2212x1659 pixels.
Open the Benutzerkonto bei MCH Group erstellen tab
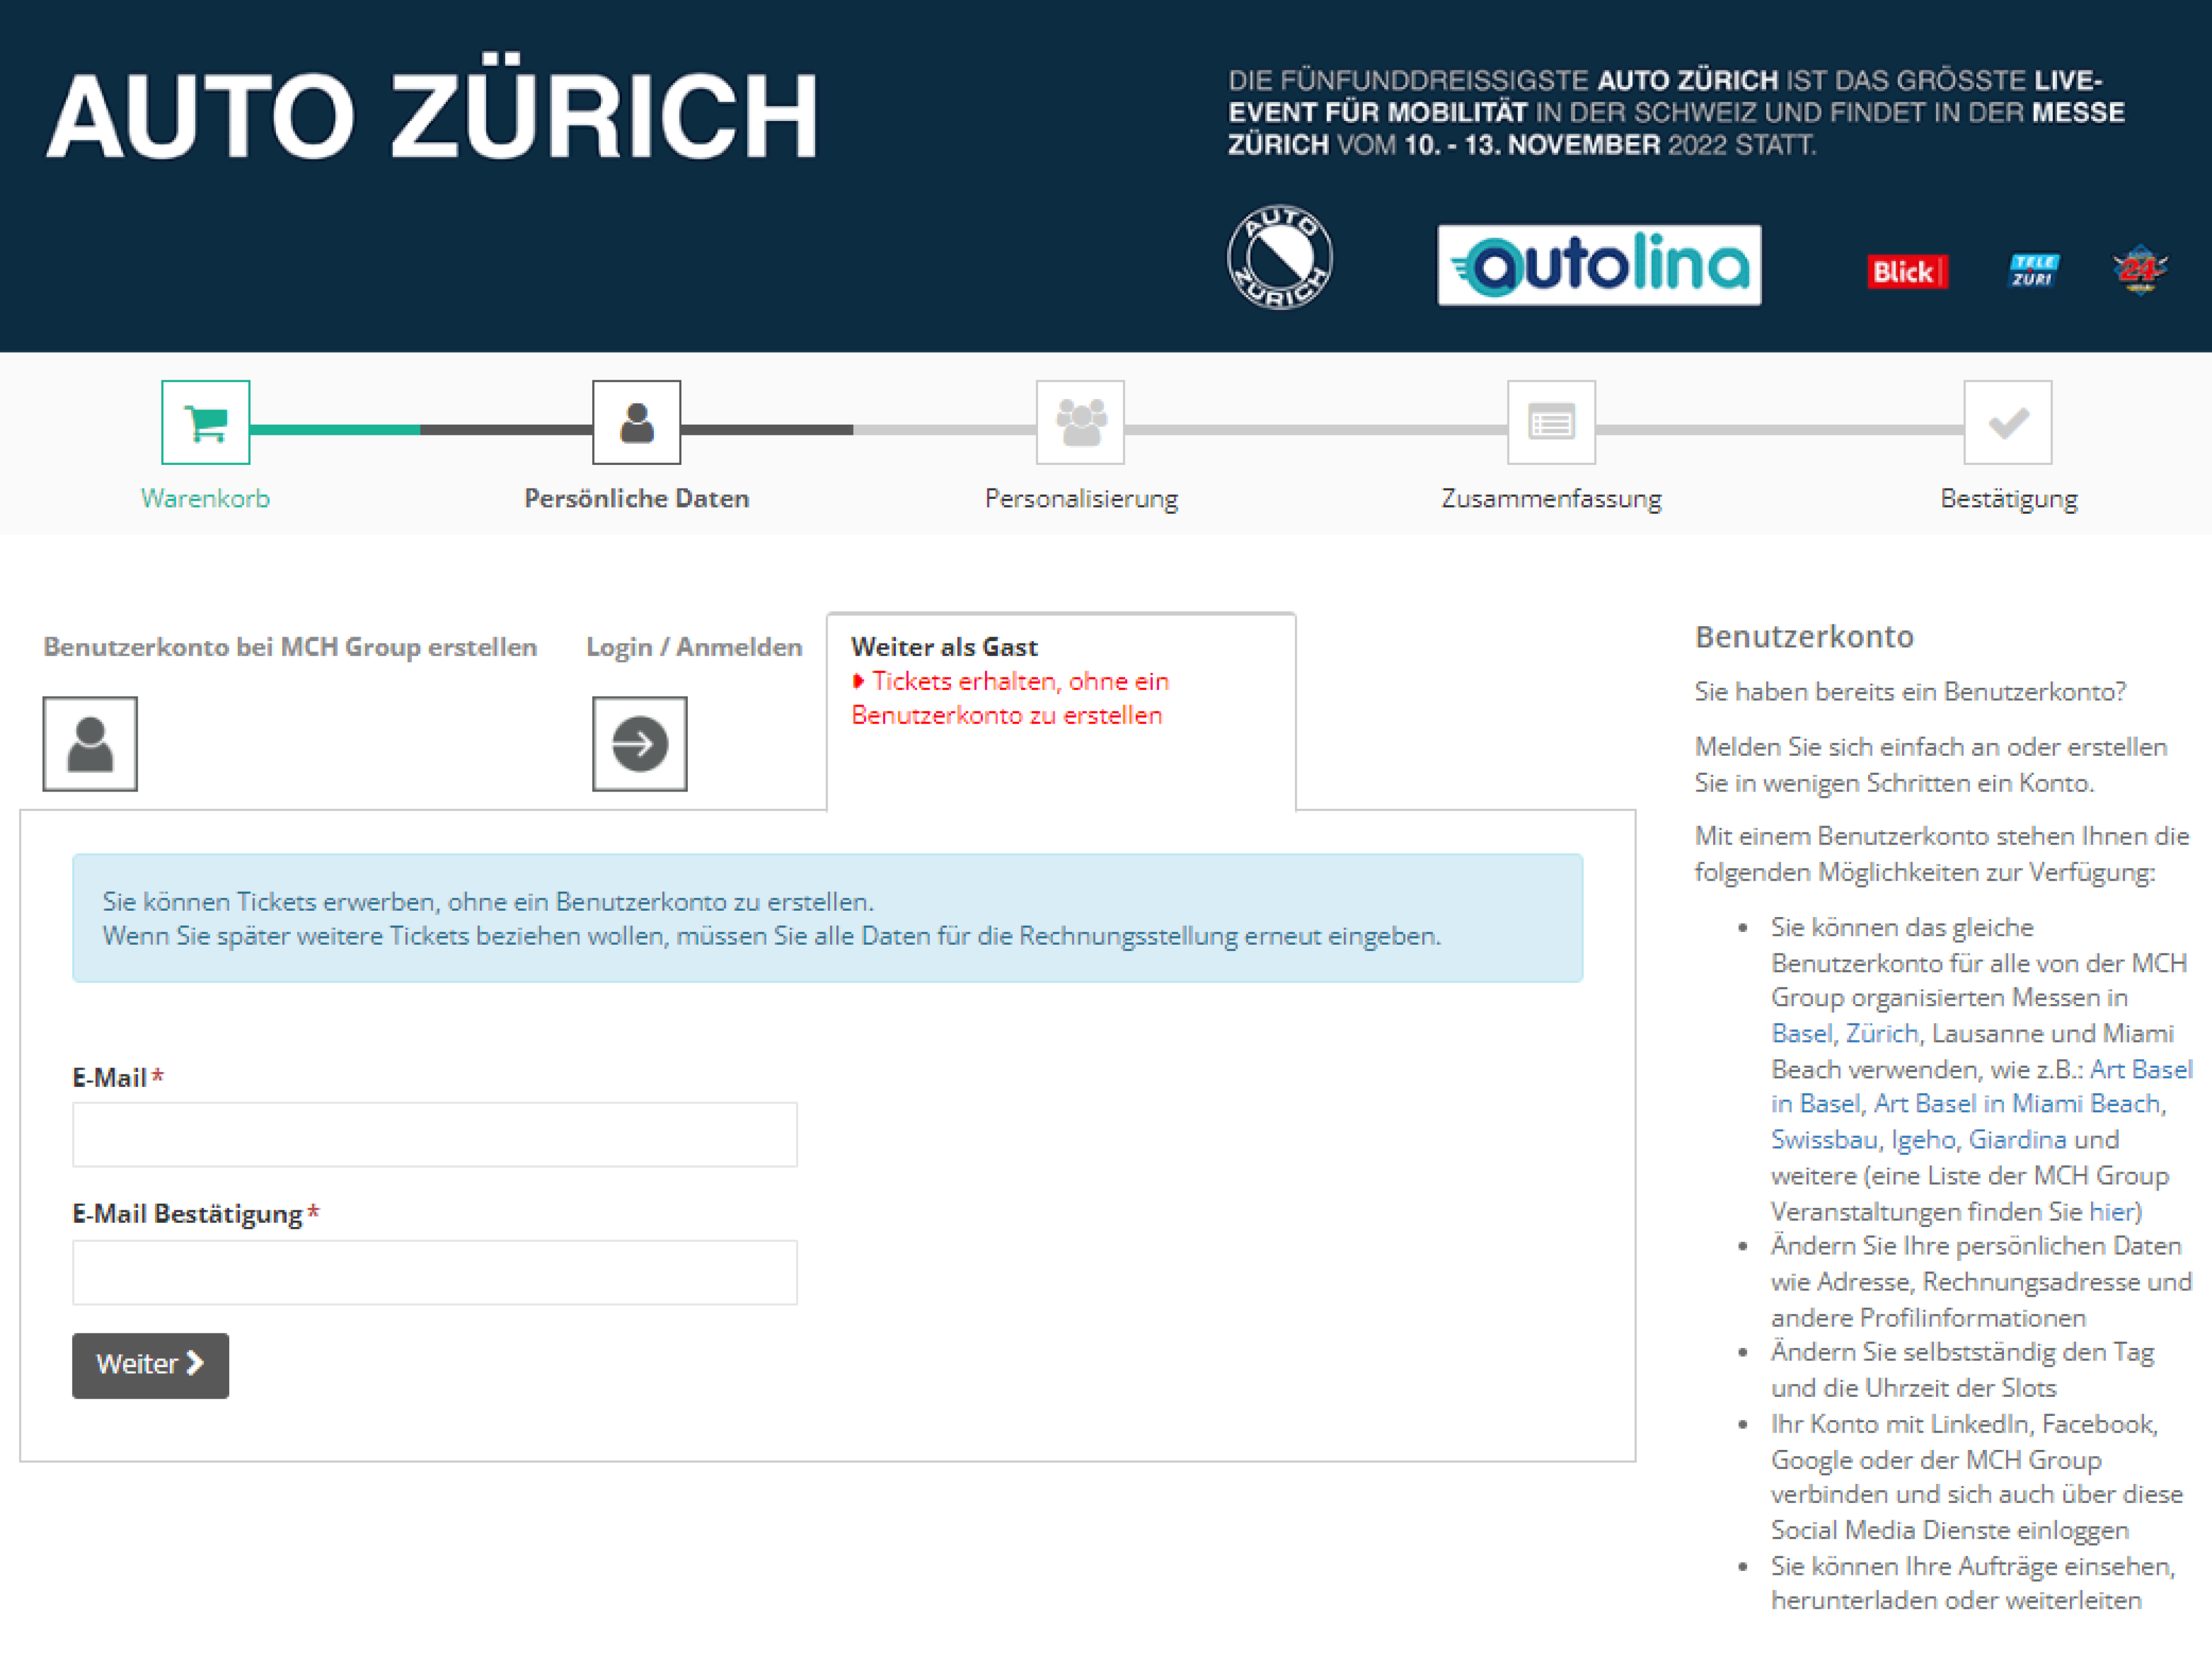tap(290, 647)
